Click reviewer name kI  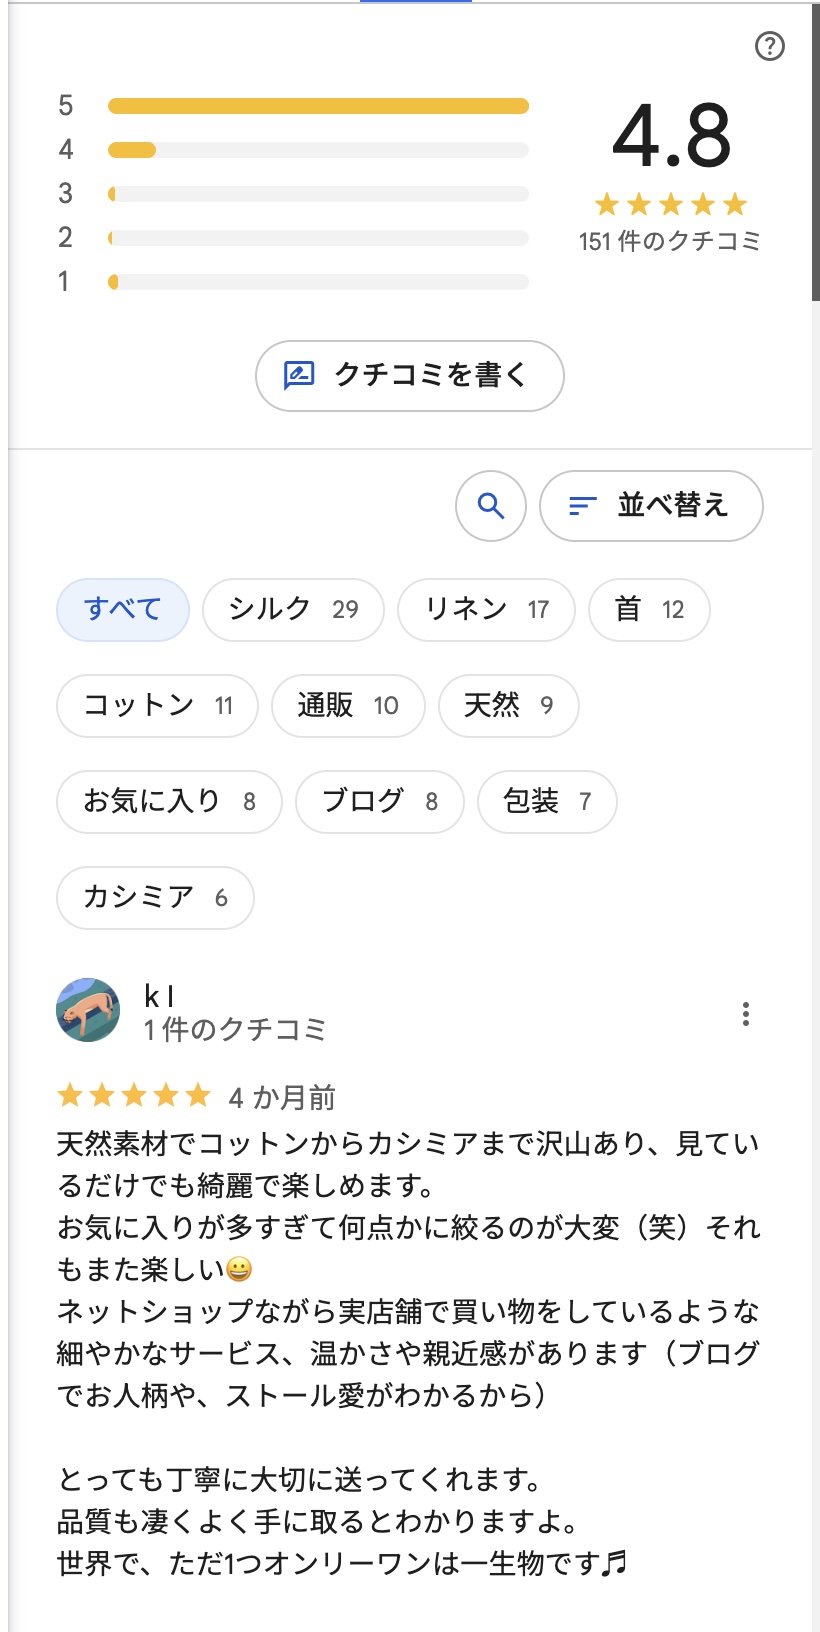click(159, 996)
